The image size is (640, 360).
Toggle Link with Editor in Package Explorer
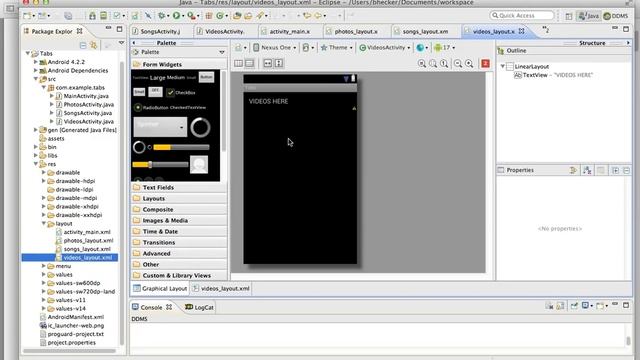pyautogui.click(x=94, y=45)
